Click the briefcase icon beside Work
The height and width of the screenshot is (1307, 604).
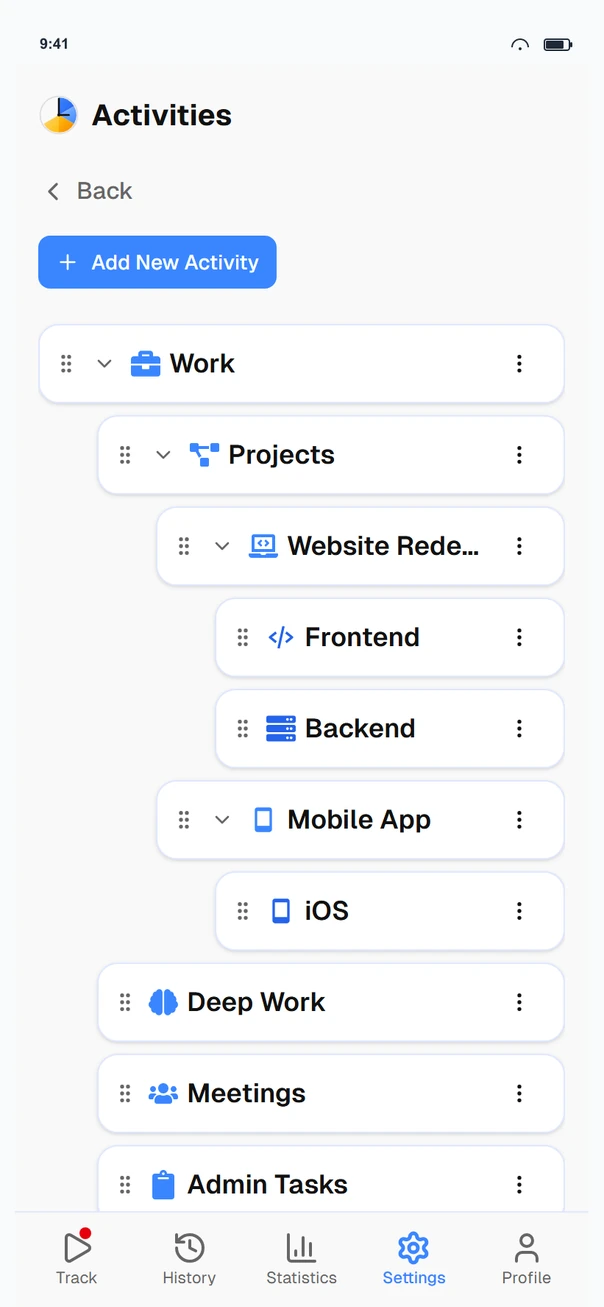(x=145, y=364)
